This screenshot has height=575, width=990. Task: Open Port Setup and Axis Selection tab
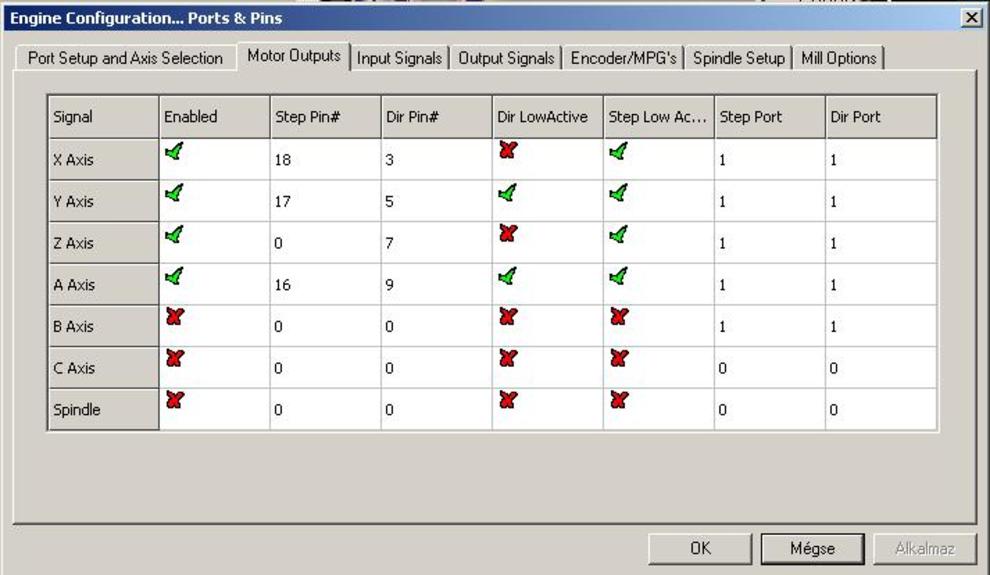pos(125,58)
